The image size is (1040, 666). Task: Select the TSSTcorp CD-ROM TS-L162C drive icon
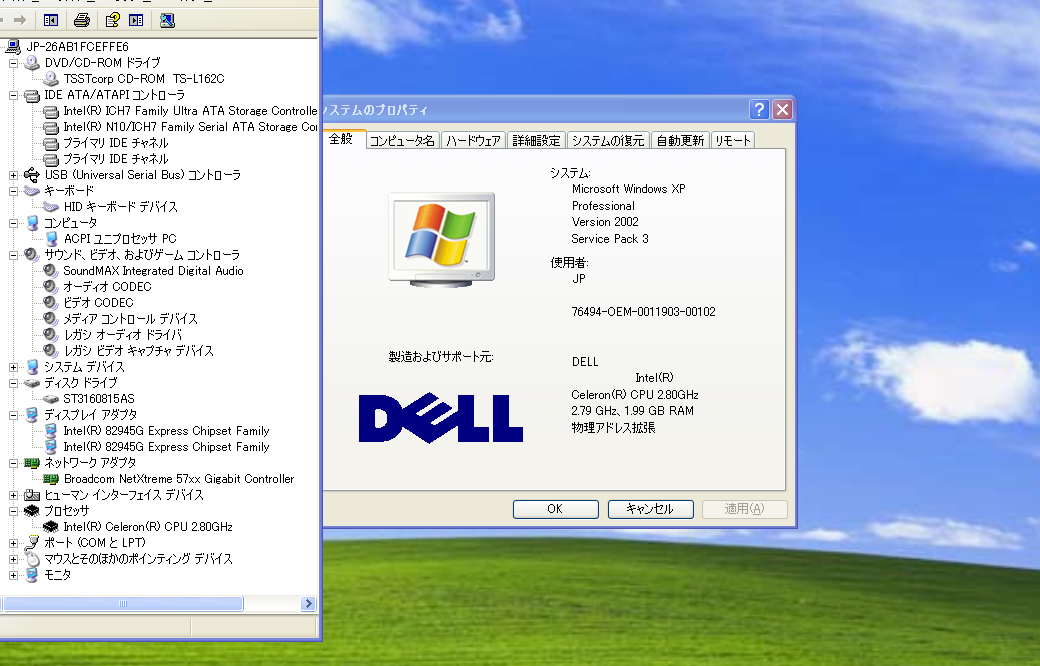click(51, 78)
